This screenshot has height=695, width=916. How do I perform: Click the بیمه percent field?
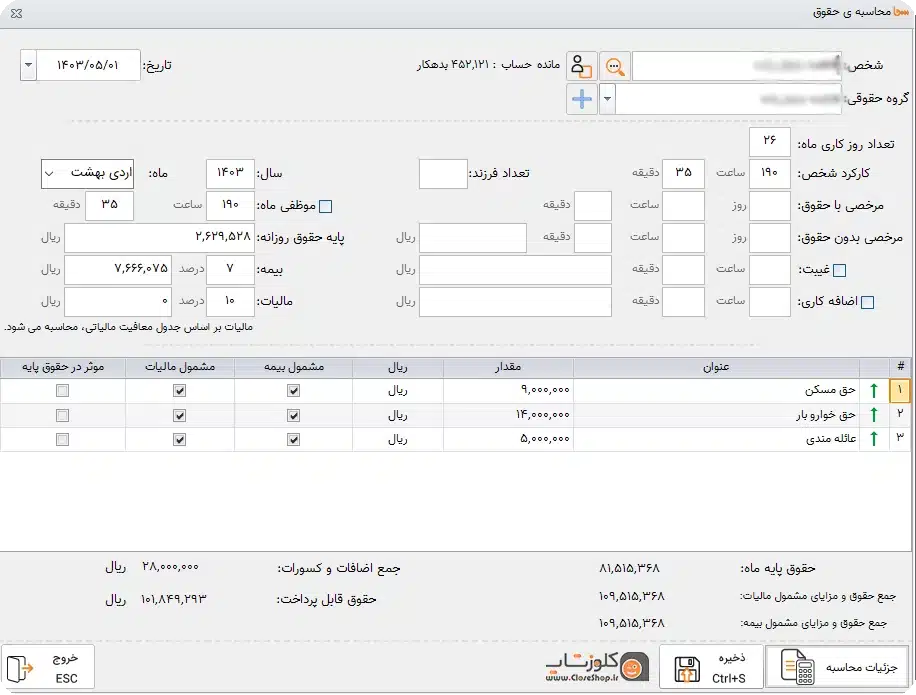[230, 269]
